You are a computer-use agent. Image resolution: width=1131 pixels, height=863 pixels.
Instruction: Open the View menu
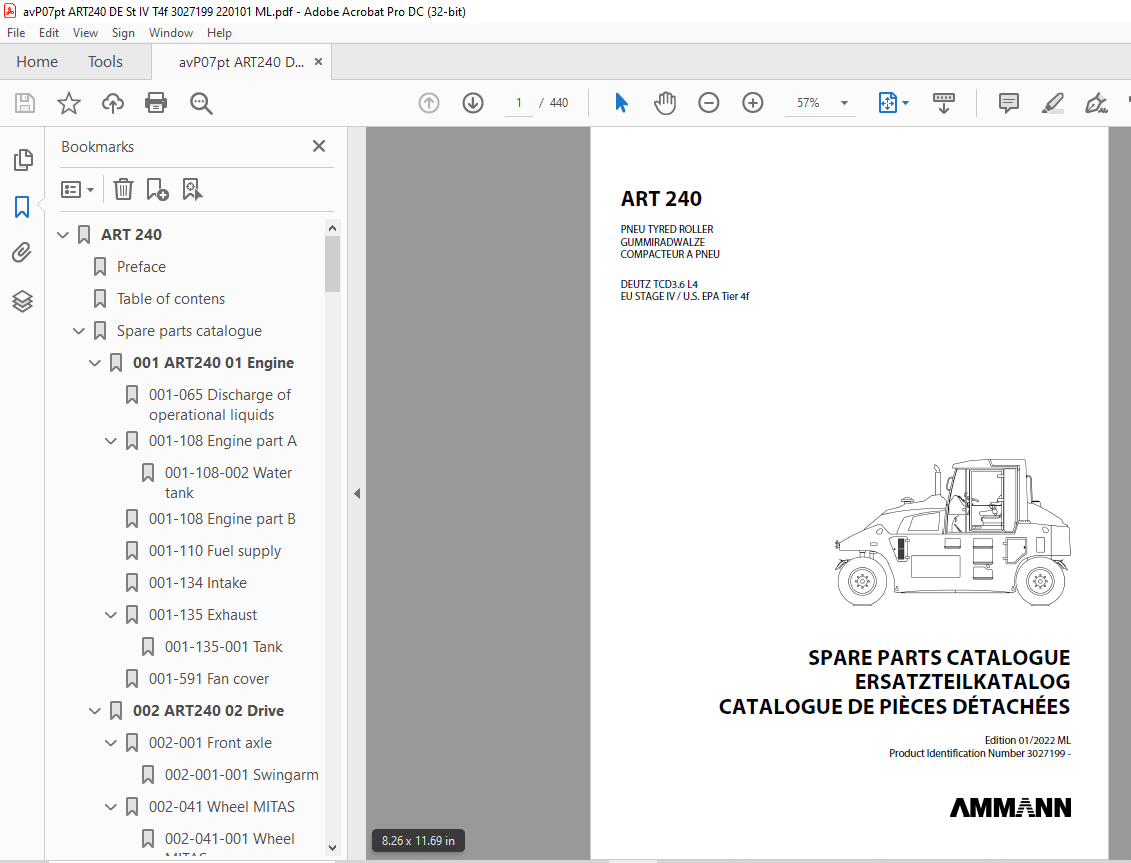coord(85,32)
